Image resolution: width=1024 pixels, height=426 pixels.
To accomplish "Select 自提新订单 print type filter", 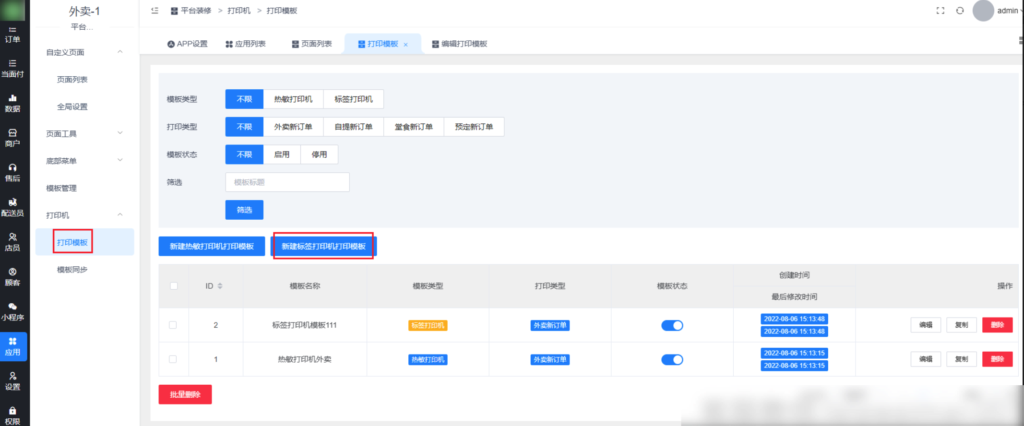I will pos(353,127).
